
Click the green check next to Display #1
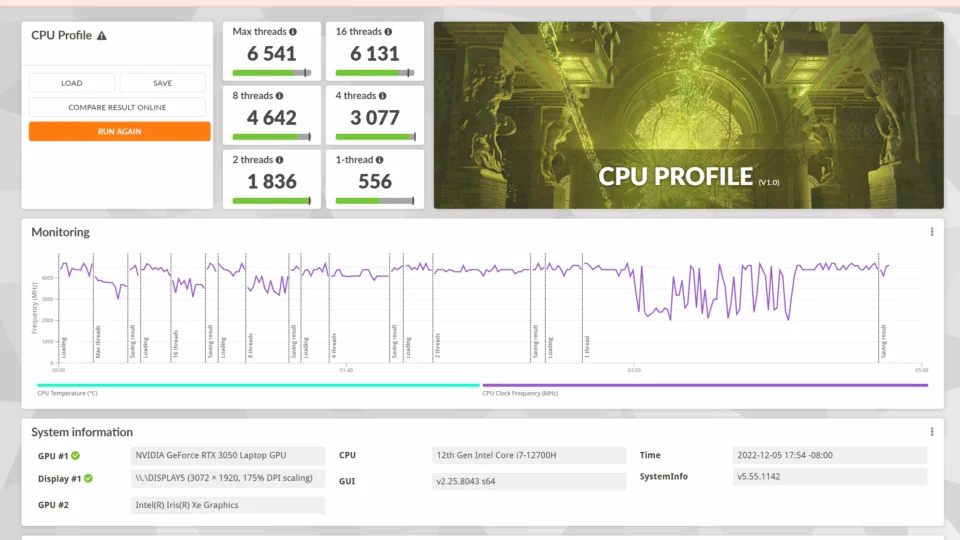click(88, 478)
